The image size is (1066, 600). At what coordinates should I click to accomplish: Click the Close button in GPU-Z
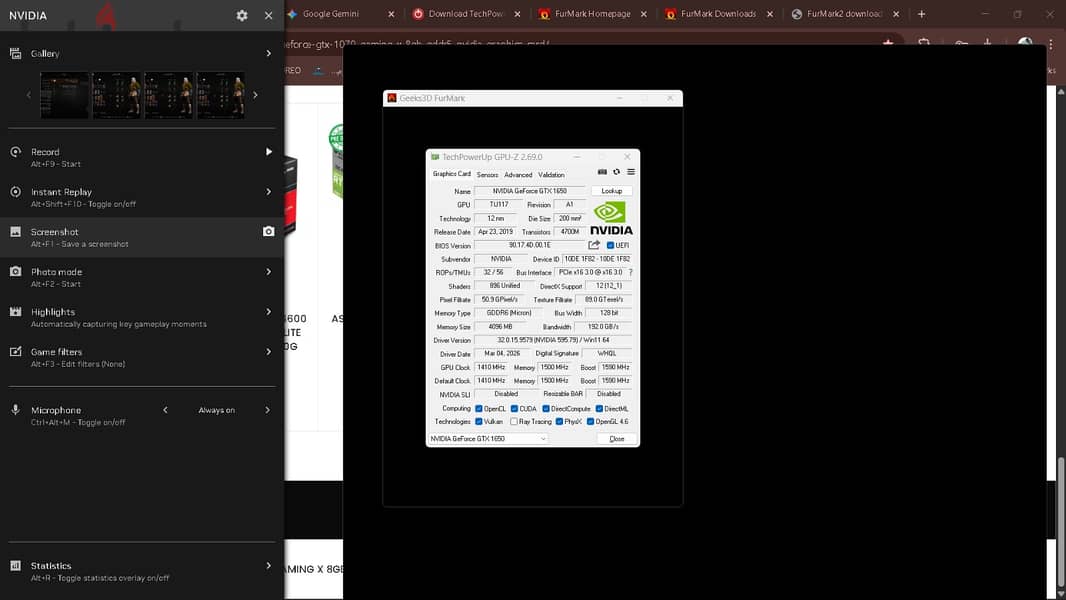[x=617, y=439]
